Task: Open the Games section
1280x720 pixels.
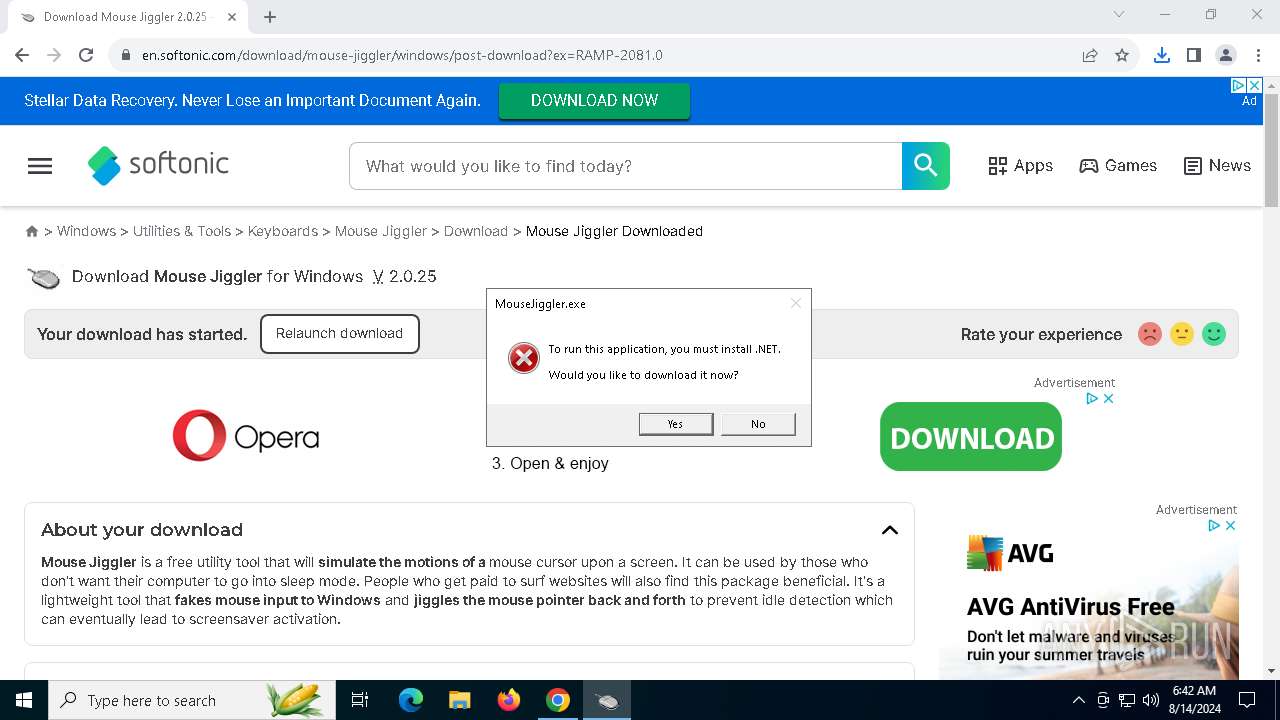Action: 1118,166
